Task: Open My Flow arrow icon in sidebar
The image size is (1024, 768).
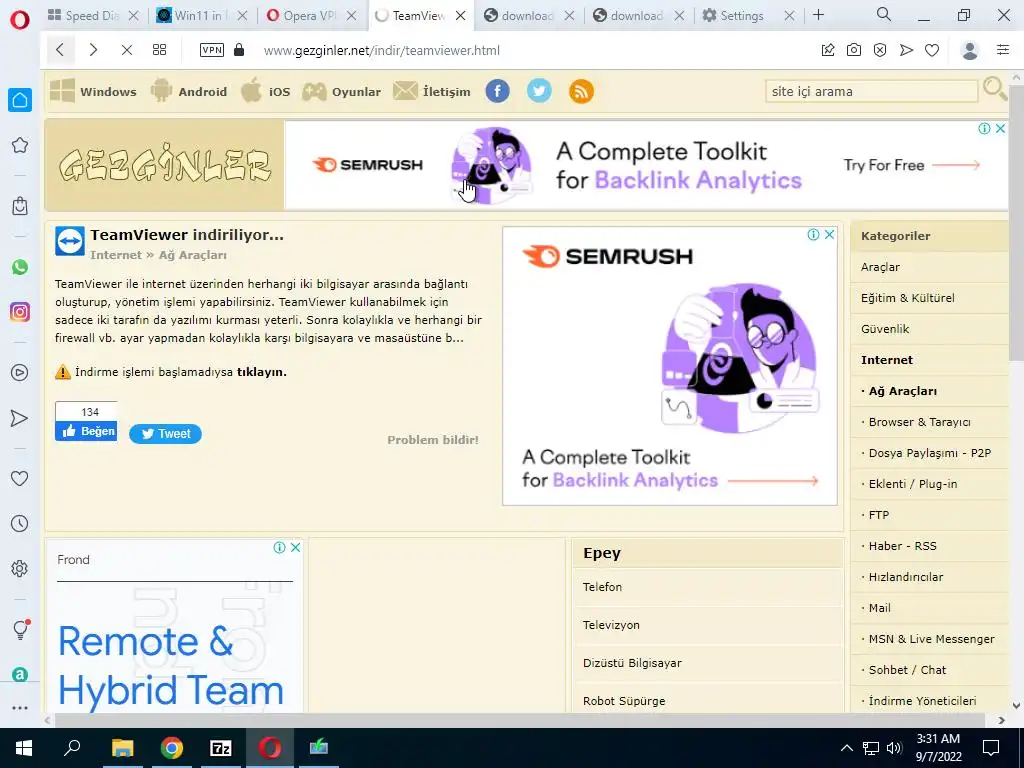Action: pyautogui.click(x=20, y=418)
